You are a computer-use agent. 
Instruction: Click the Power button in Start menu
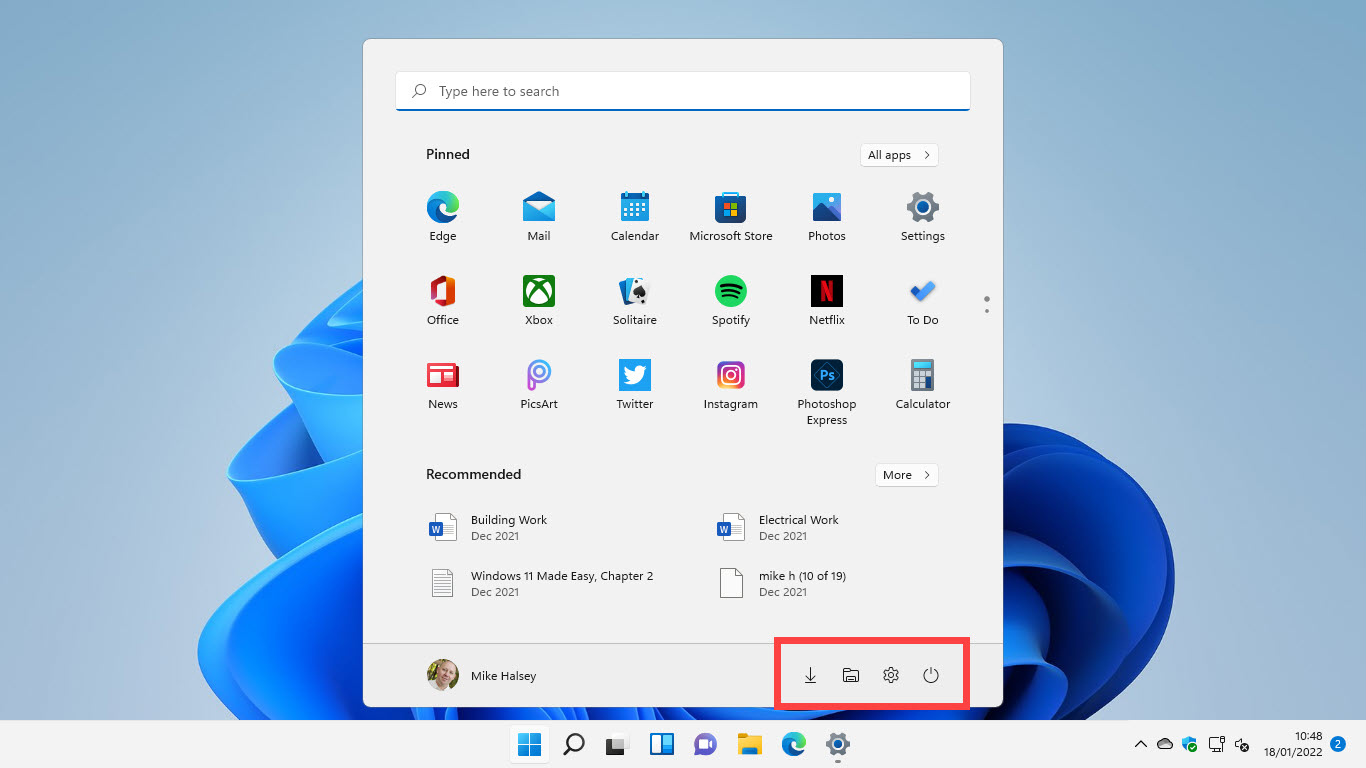(931, 676)
